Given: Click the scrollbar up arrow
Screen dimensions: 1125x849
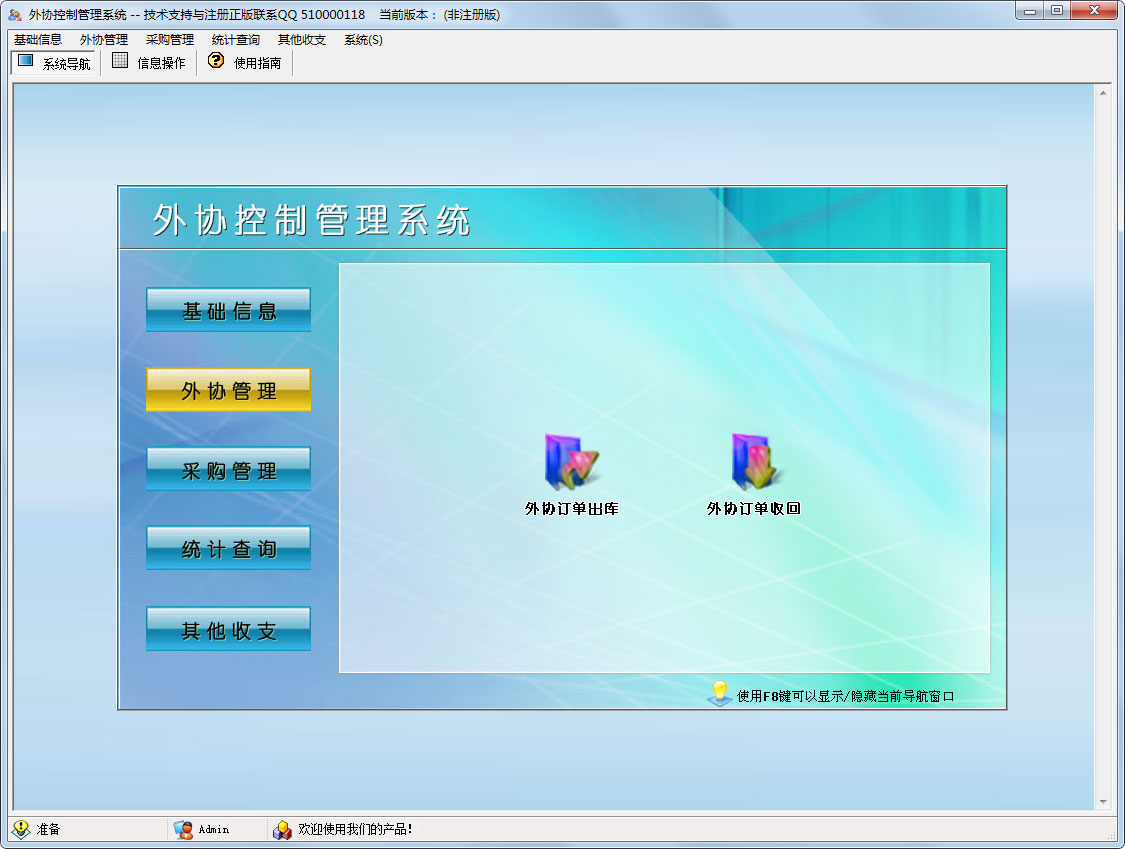Looking at the screenshot, I should tap(1103, 93).
